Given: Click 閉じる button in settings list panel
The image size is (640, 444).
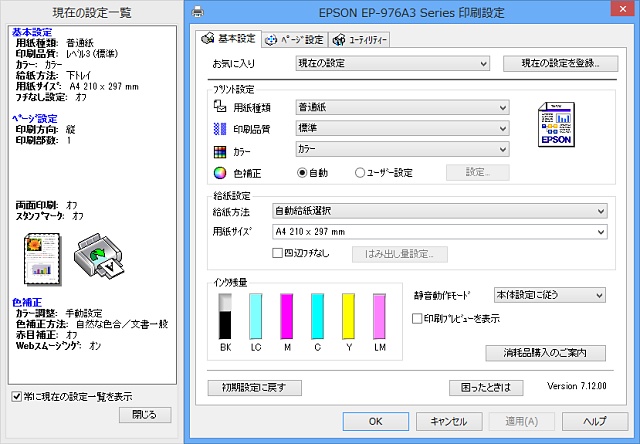Looking at the screenshot, I should point(145,415).
